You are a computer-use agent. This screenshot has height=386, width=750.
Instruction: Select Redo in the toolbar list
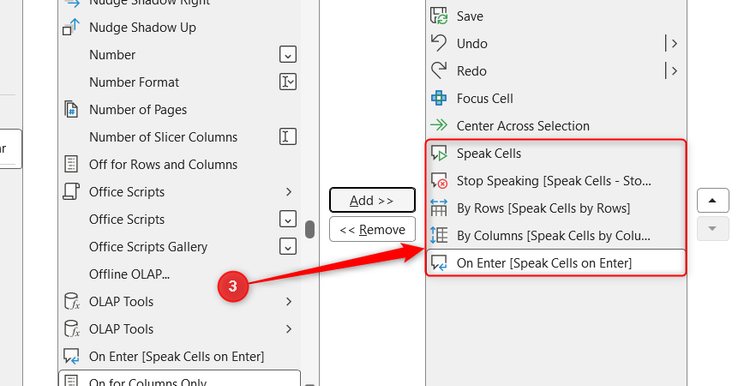click(556, 71)
